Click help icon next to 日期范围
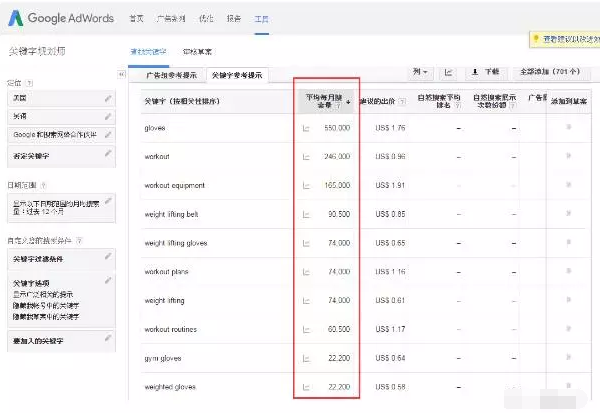Viewport: 603px width, 413px height. 43,184
